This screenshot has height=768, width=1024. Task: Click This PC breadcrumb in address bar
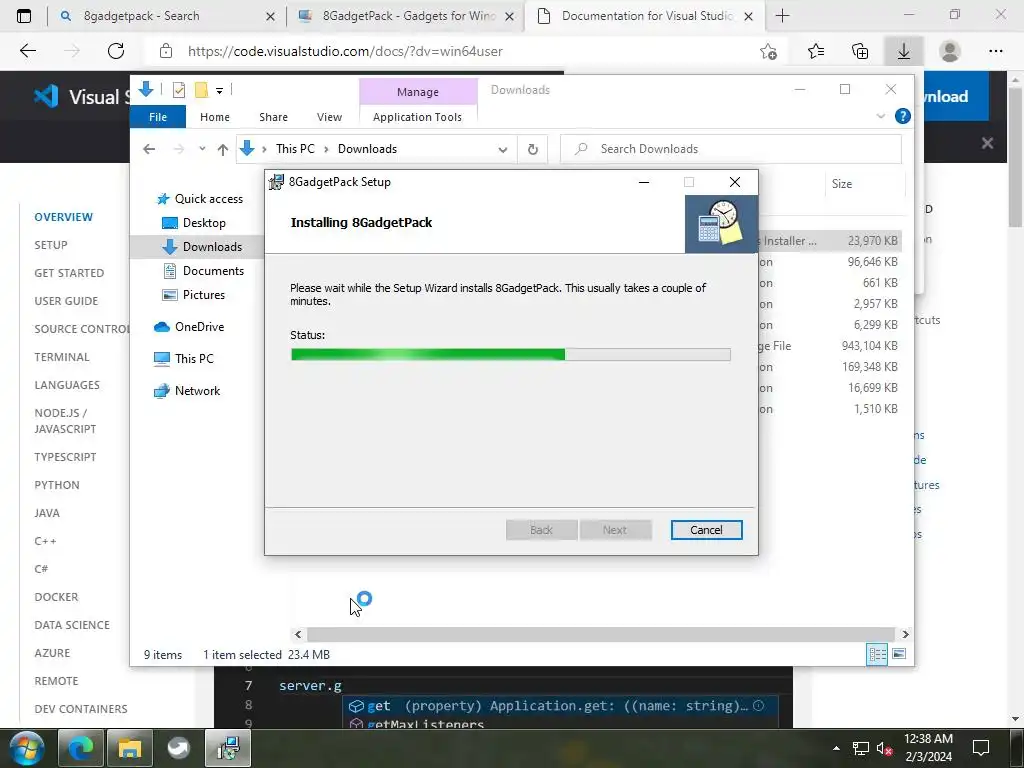click(x=295, y=149)
